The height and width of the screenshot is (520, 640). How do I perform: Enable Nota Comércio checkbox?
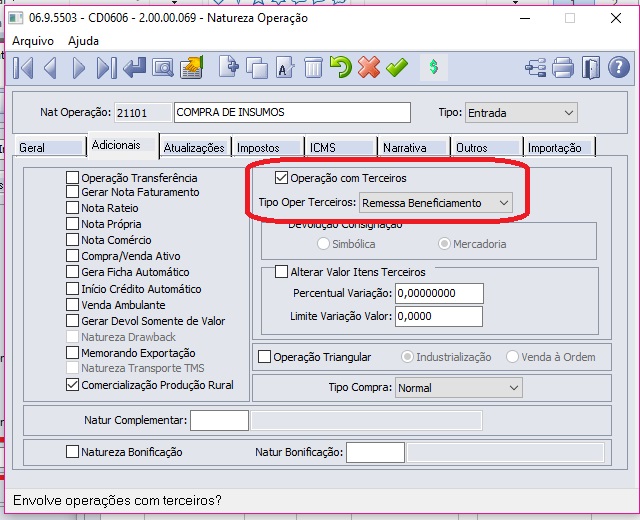tap(72, 240)
